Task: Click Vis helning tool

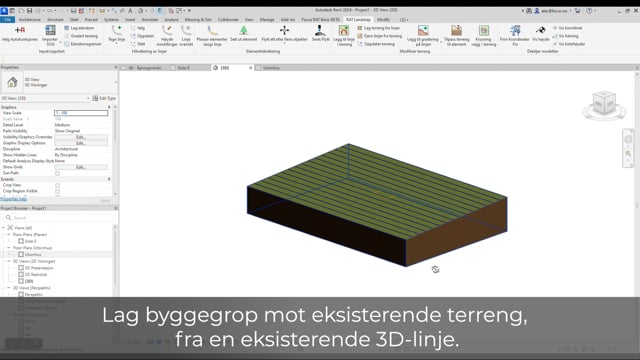Action: point(565,36)
